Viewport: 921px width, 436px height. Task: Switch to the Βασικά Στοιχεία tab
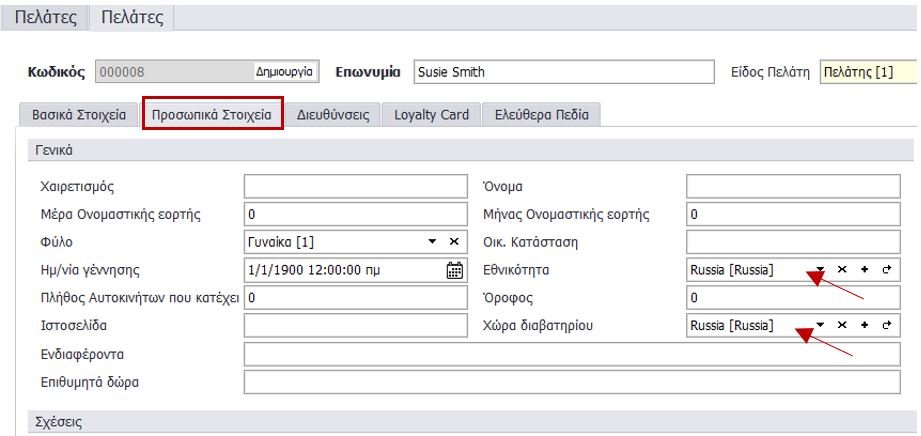pos(76,115)
